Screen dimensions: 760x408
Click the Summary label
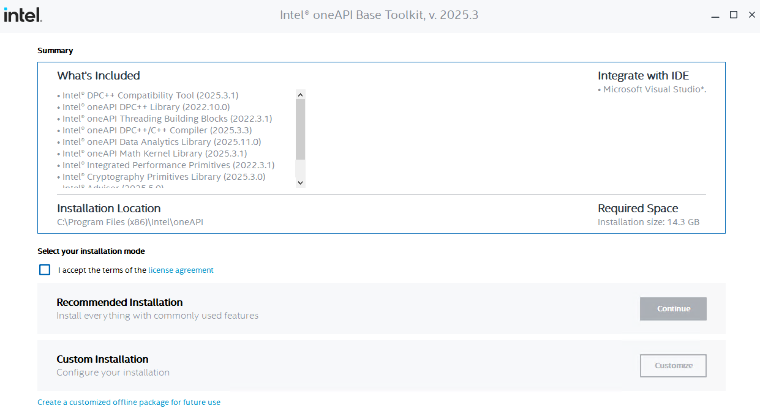click(55, 50)
